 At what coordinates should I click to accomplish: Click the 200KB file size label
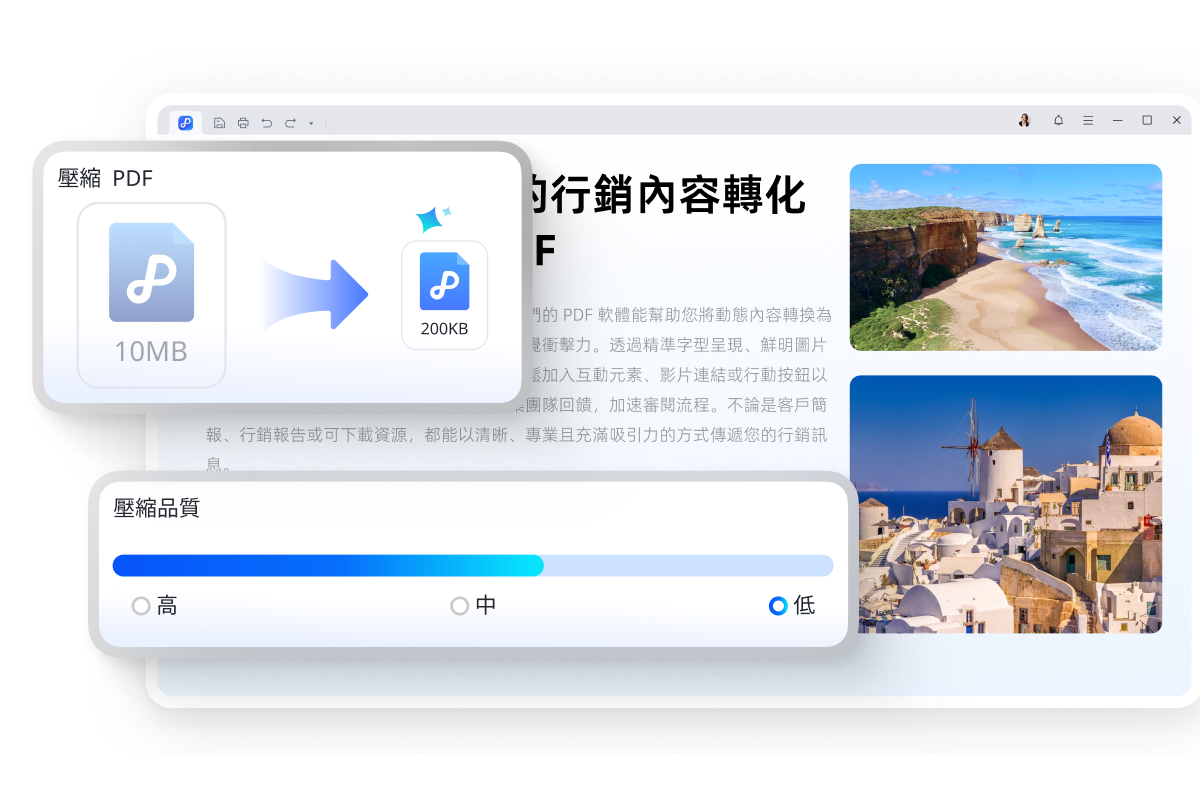(445, 330)
